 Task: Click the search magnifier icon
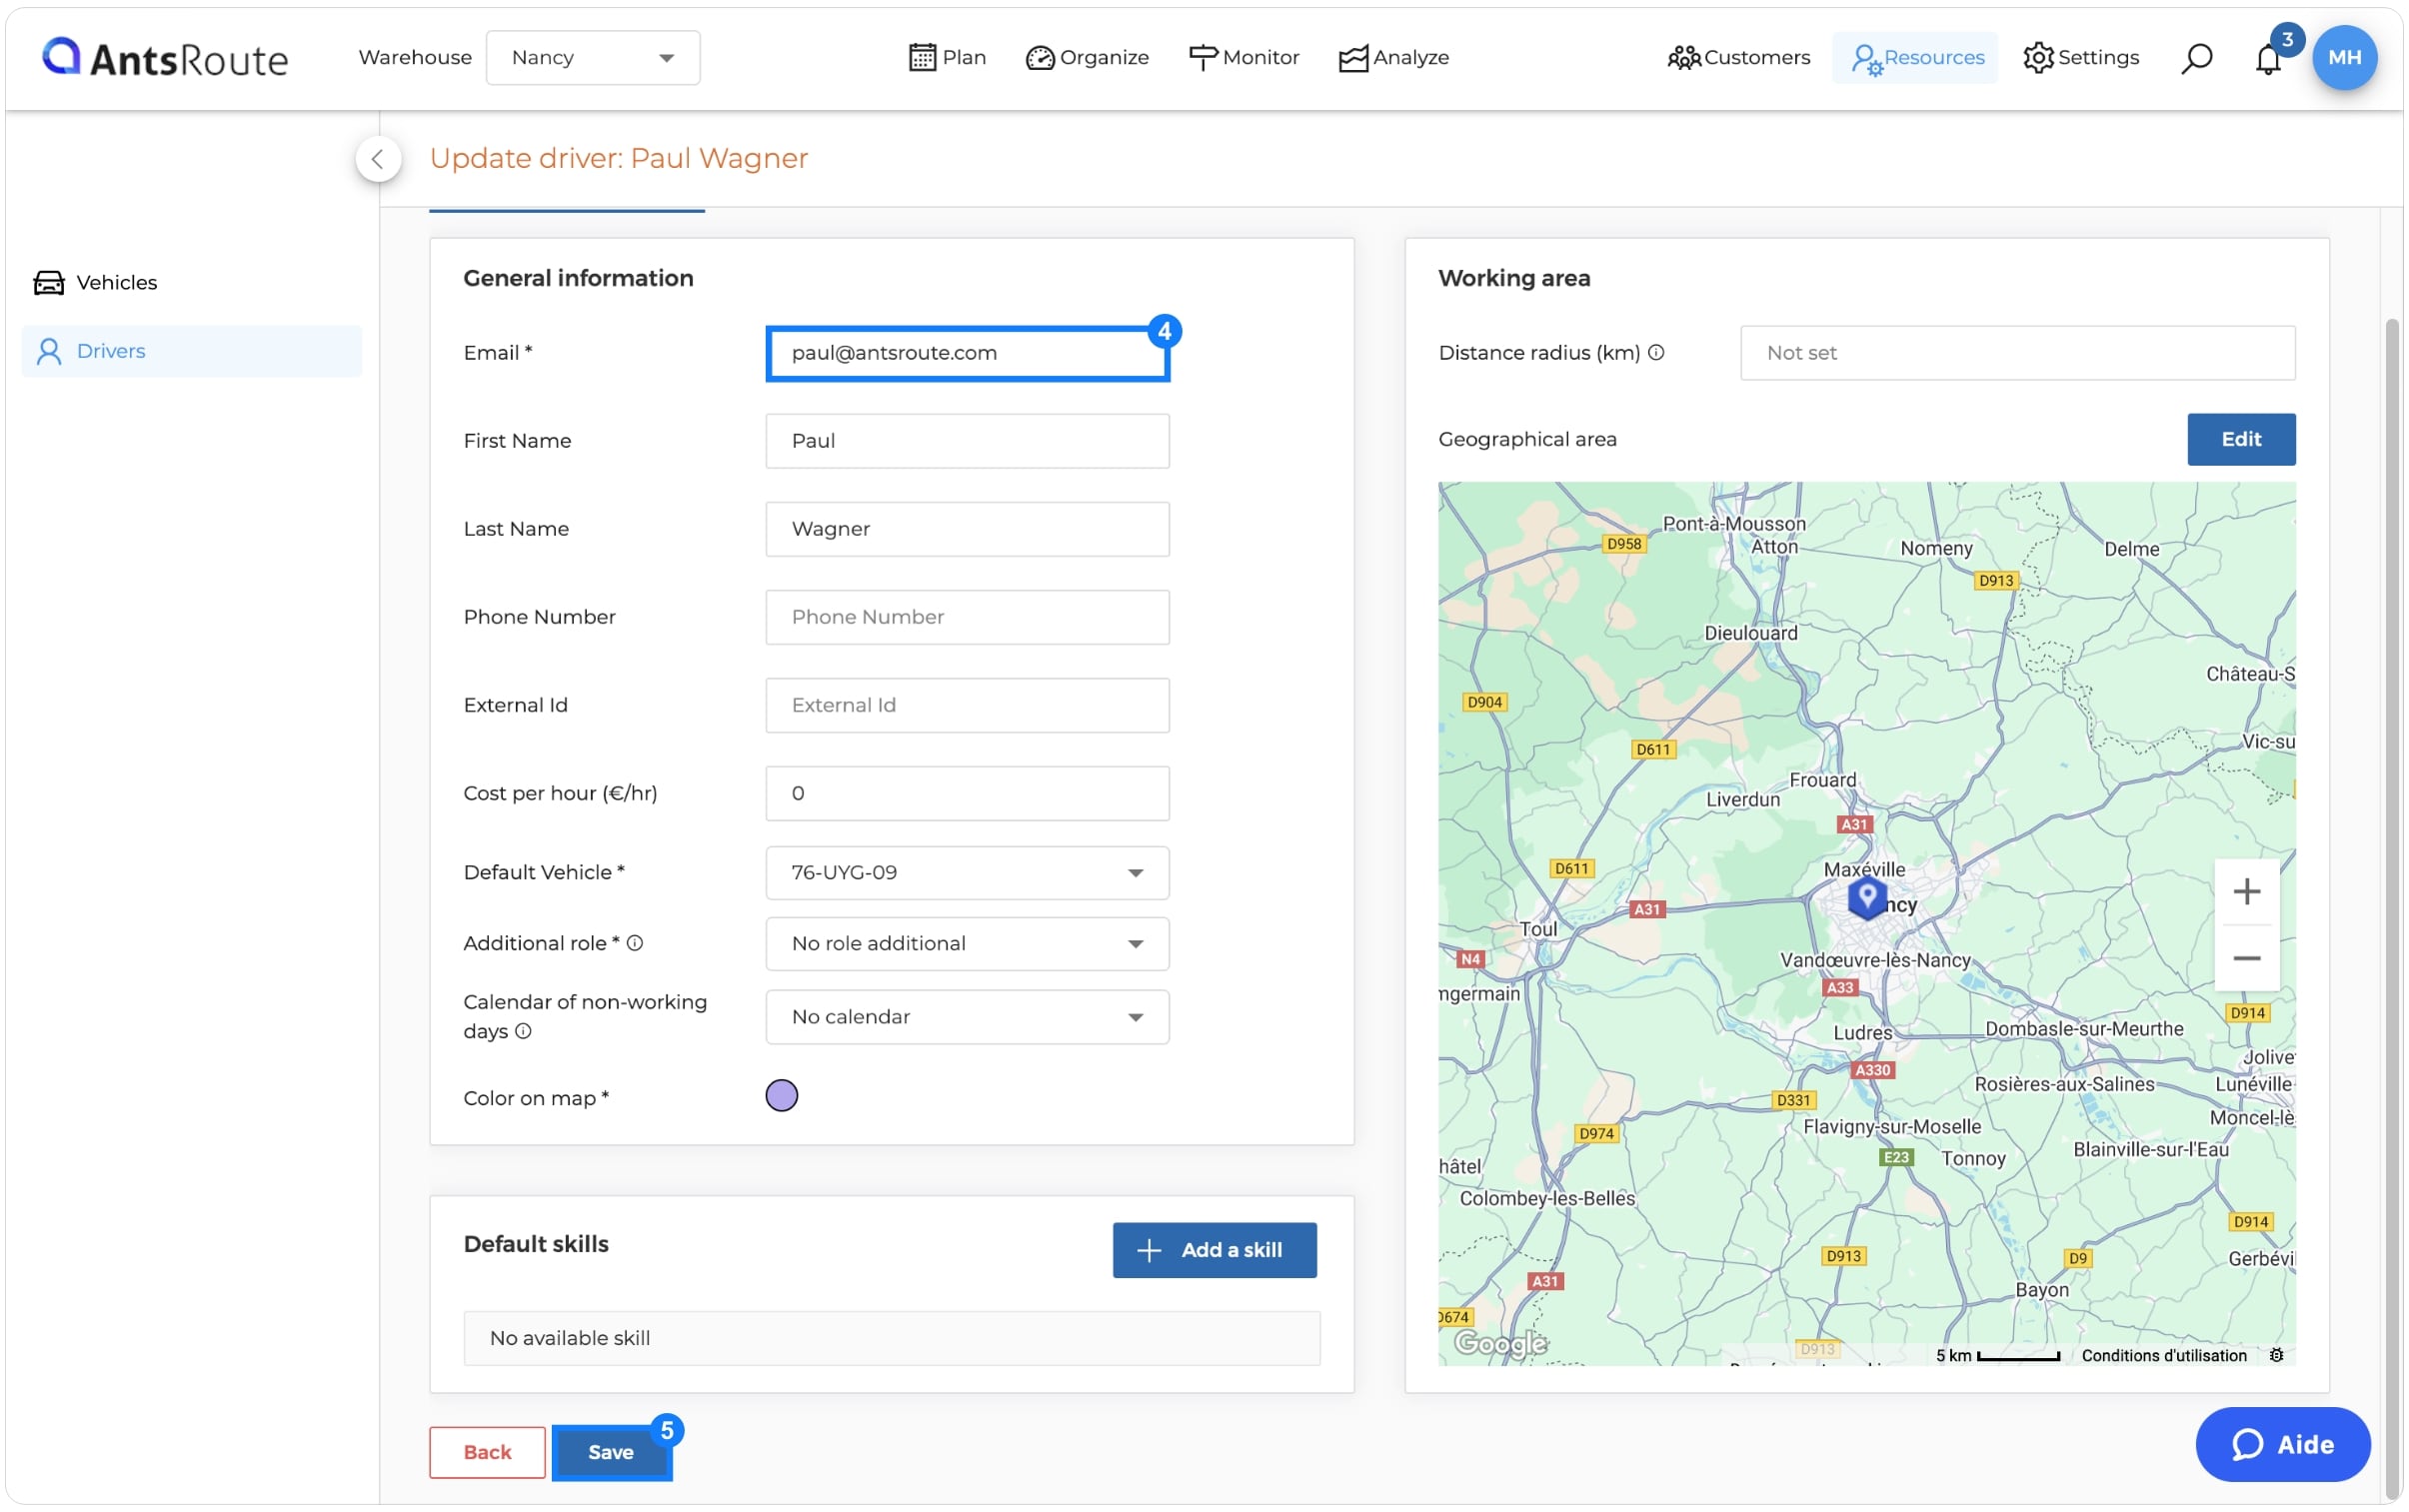tap(2195, 58)
